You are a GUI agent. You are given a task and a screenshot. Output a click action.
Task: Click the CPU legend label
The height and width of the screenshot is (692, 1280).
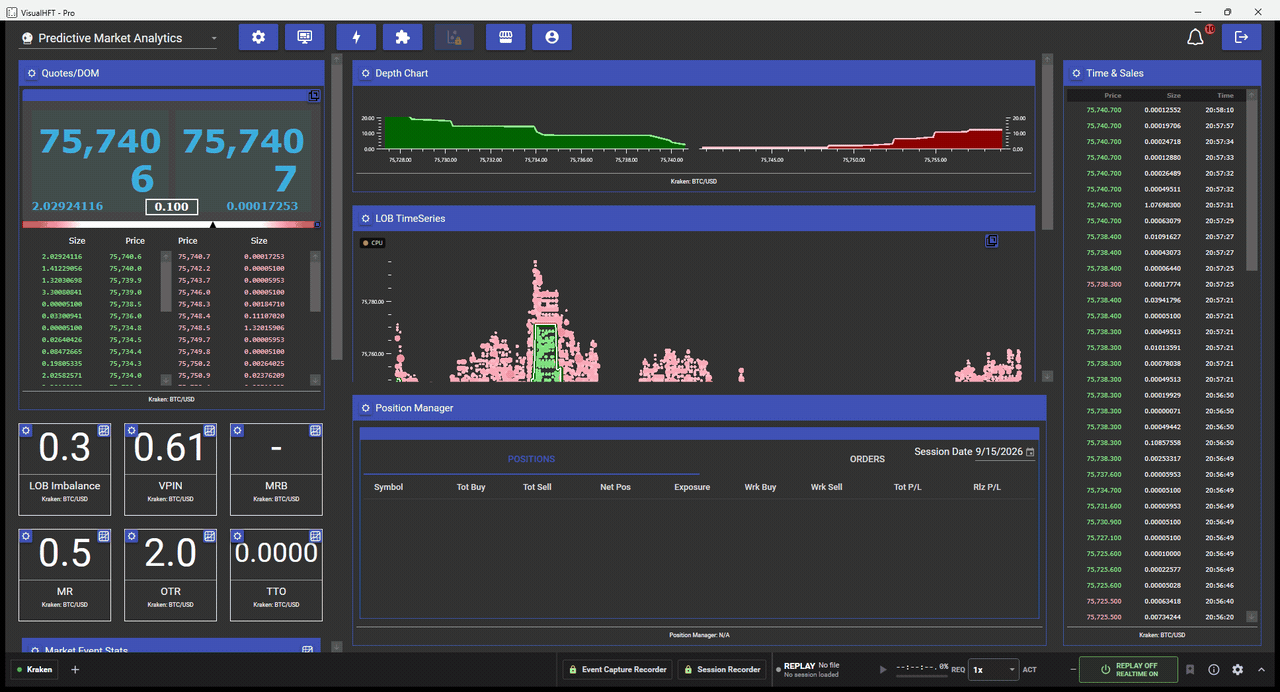(373, 243)
